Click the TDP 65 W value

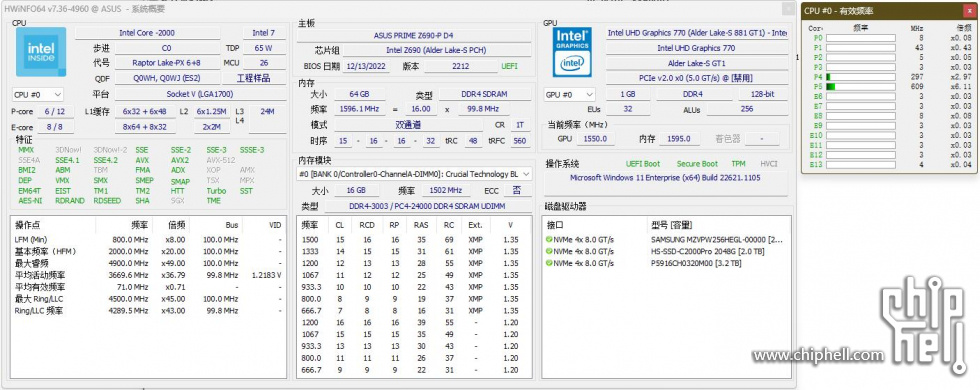click(264, 48)
